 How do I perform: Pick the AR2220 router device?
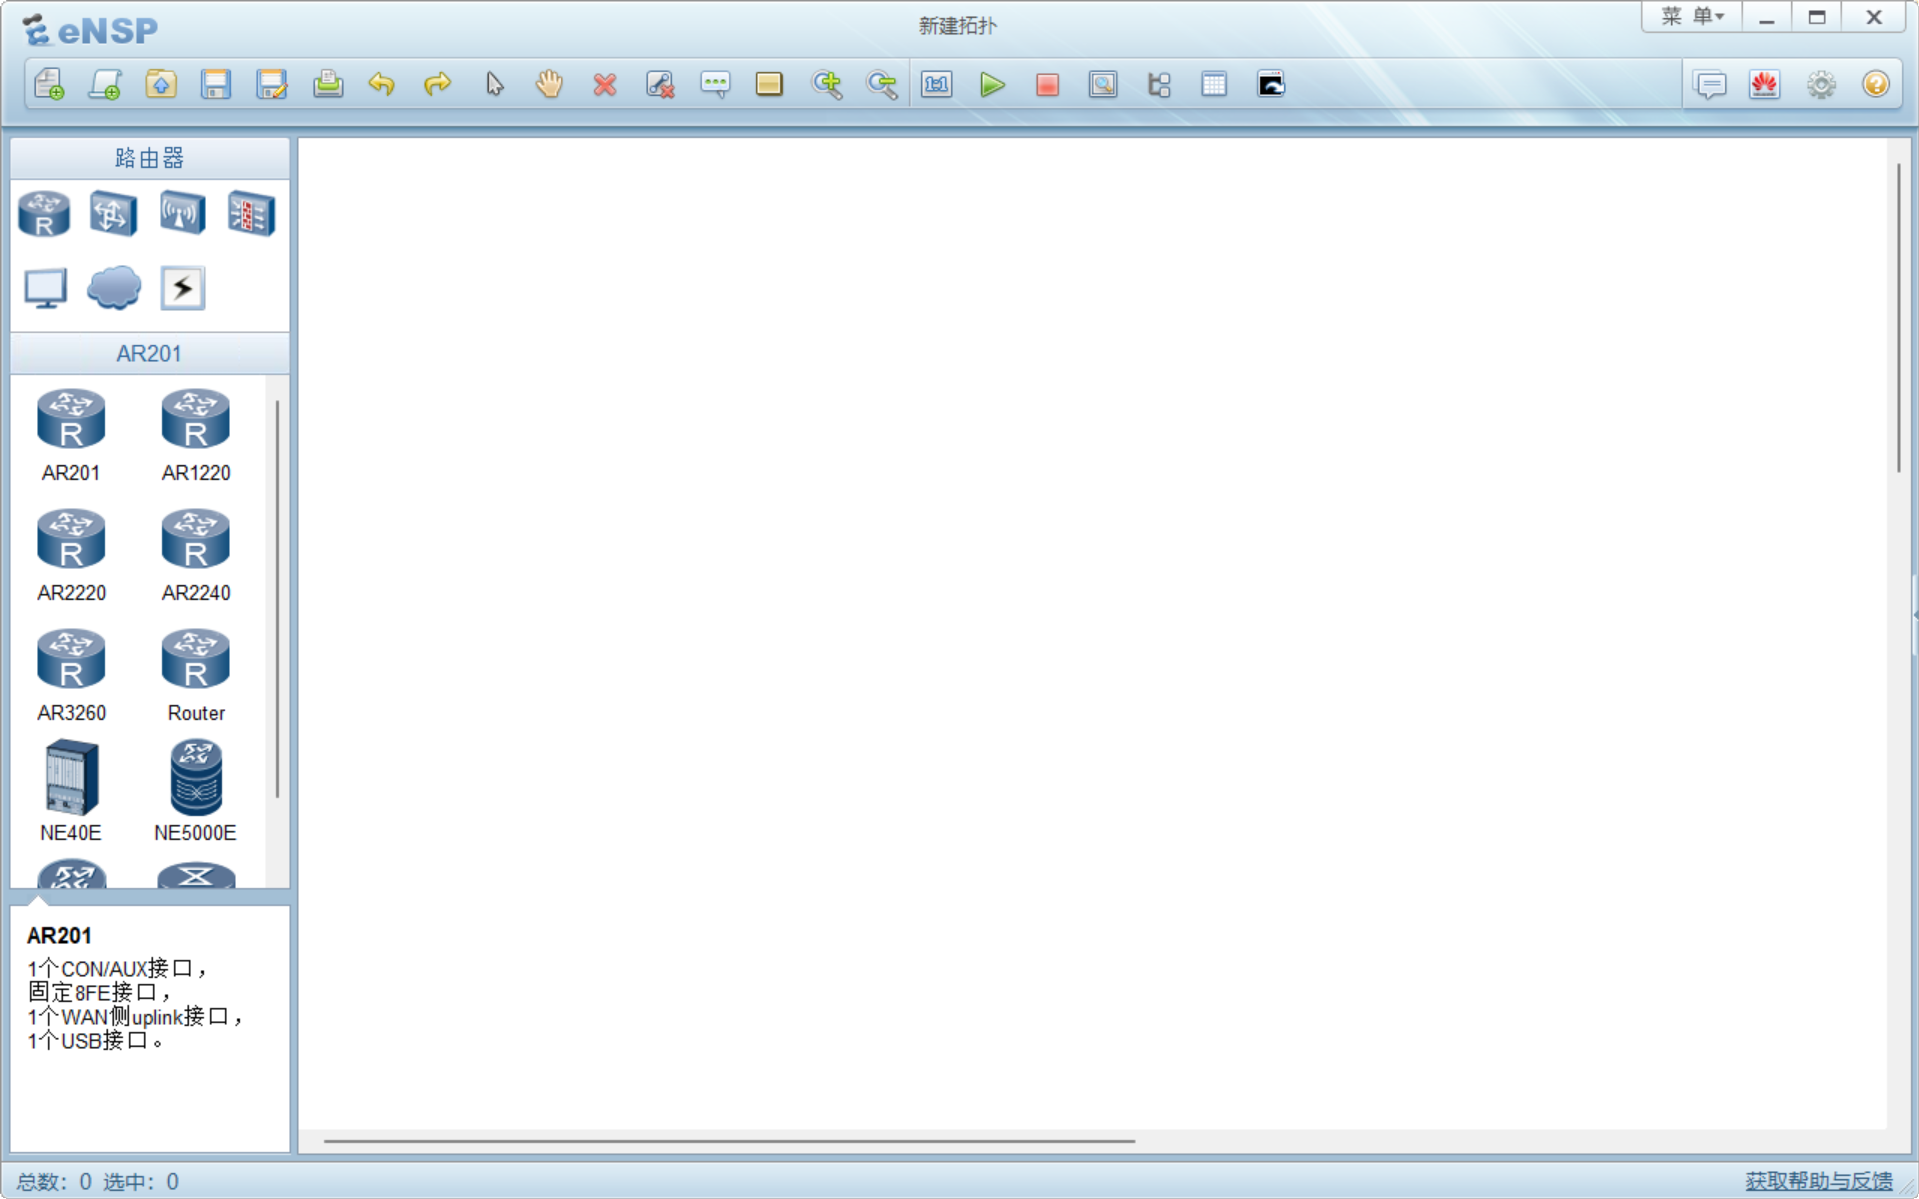click(71, 555)
